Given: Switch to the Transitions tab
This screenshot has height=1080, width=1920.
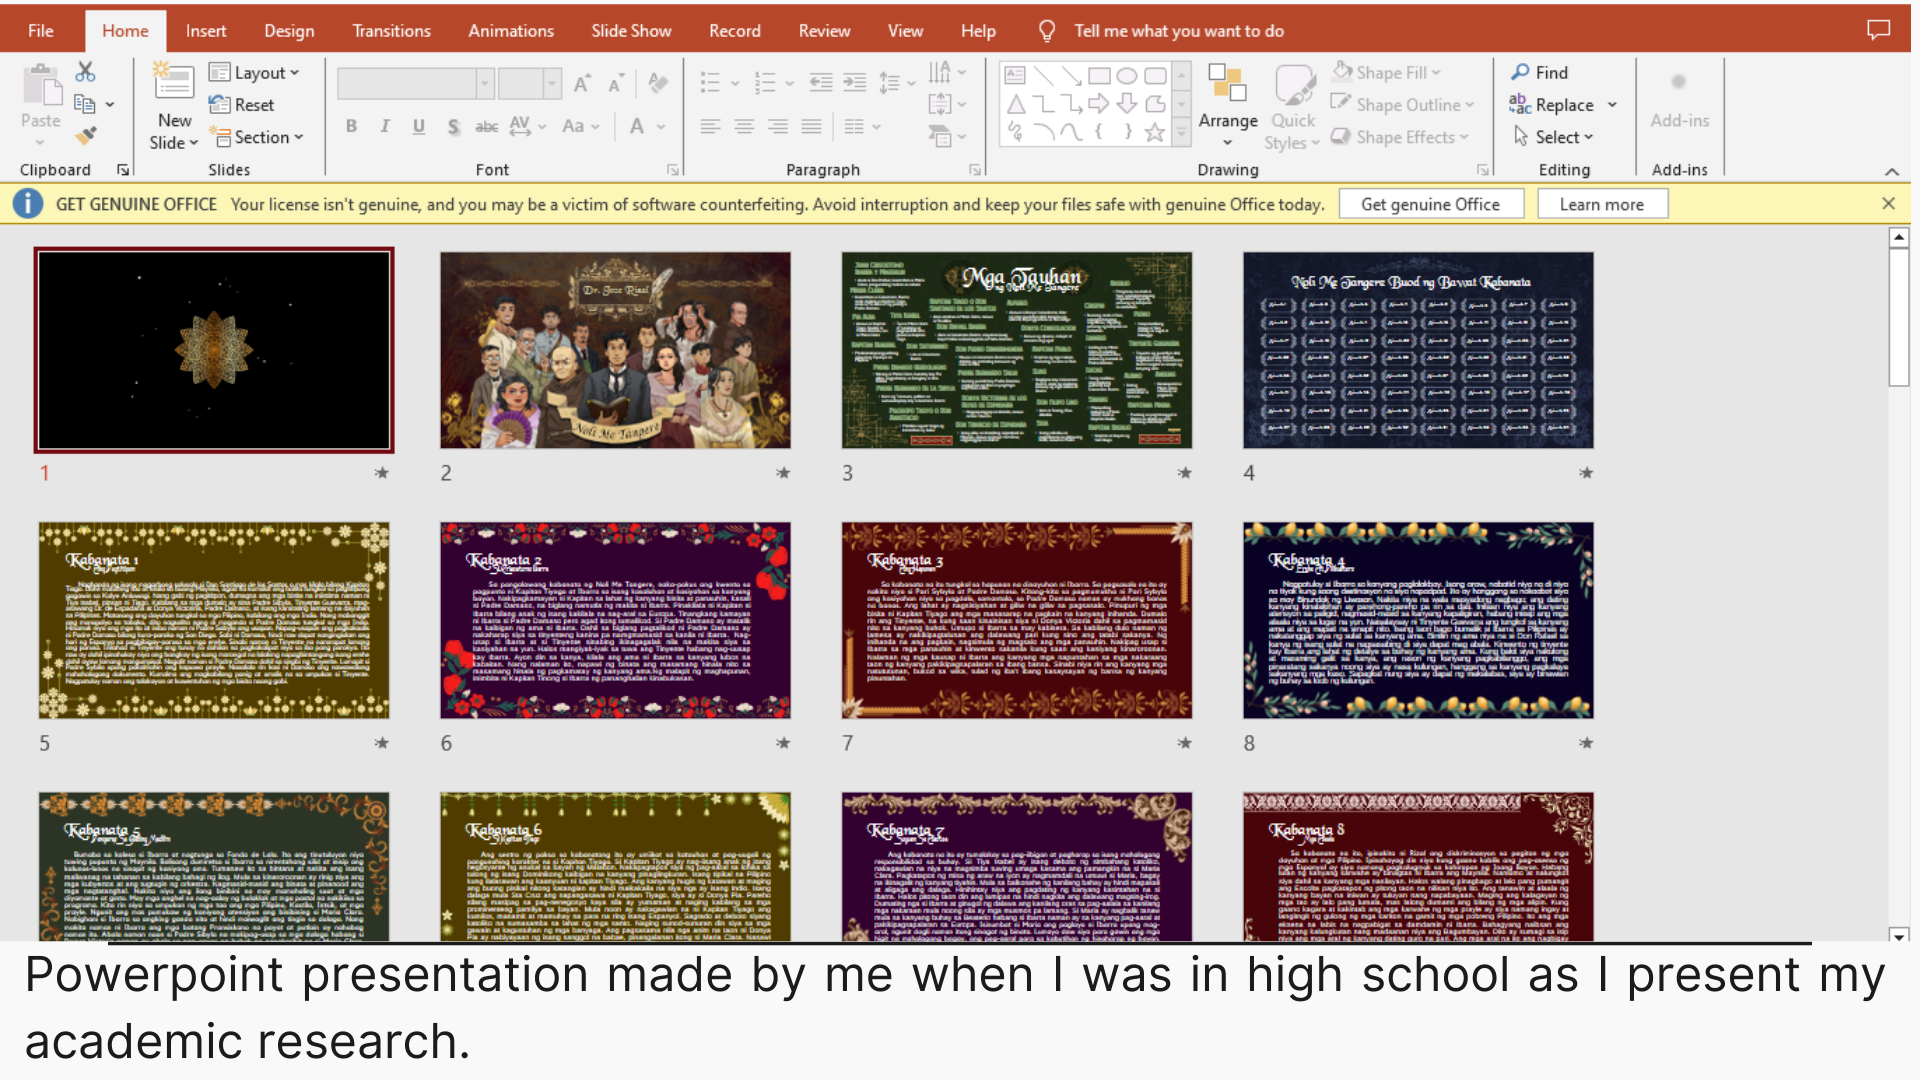Looking at the screenshot, I should point(391,31).
